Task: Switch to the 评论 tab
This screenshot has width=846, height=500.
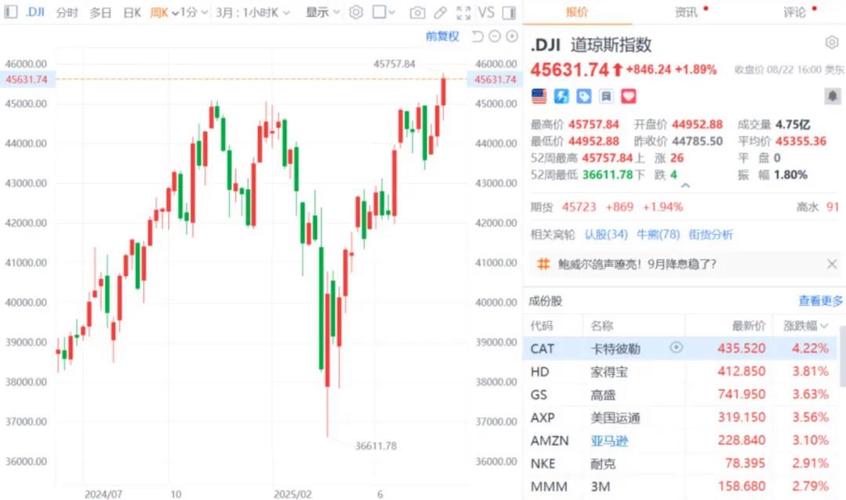Action: click(x=795, y=13)
